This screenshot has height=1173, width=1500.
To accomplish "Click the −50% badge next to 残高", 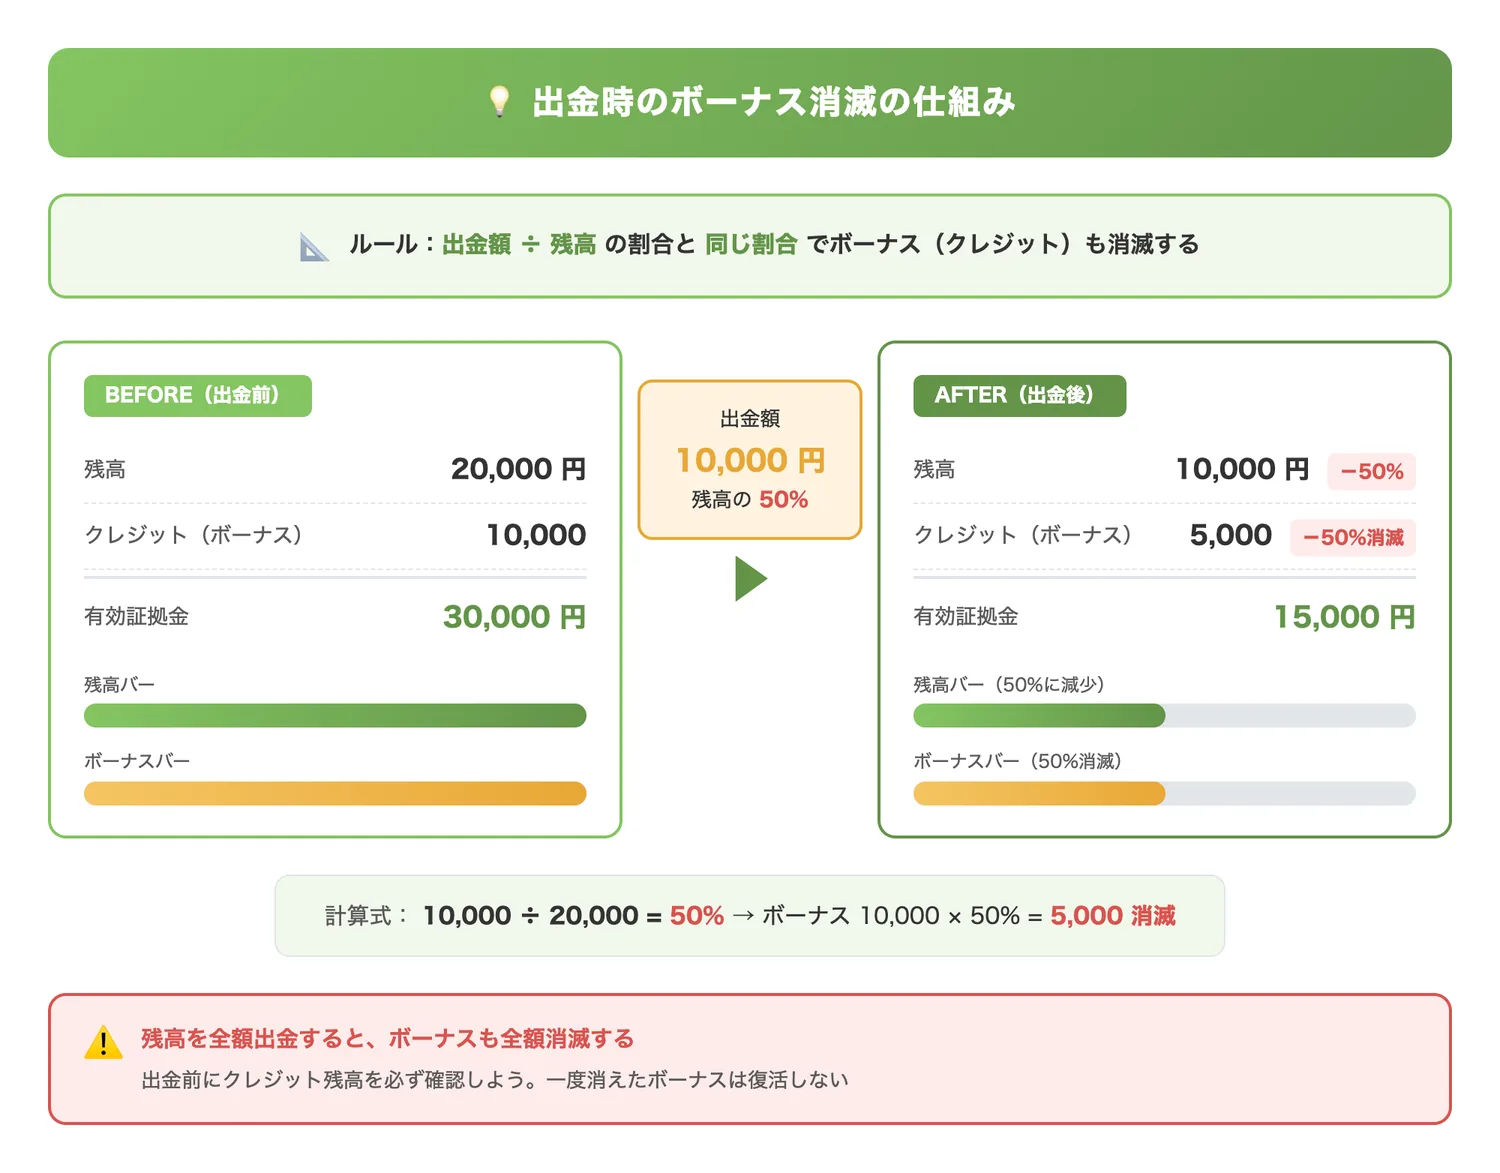I will pos(1371,471).
